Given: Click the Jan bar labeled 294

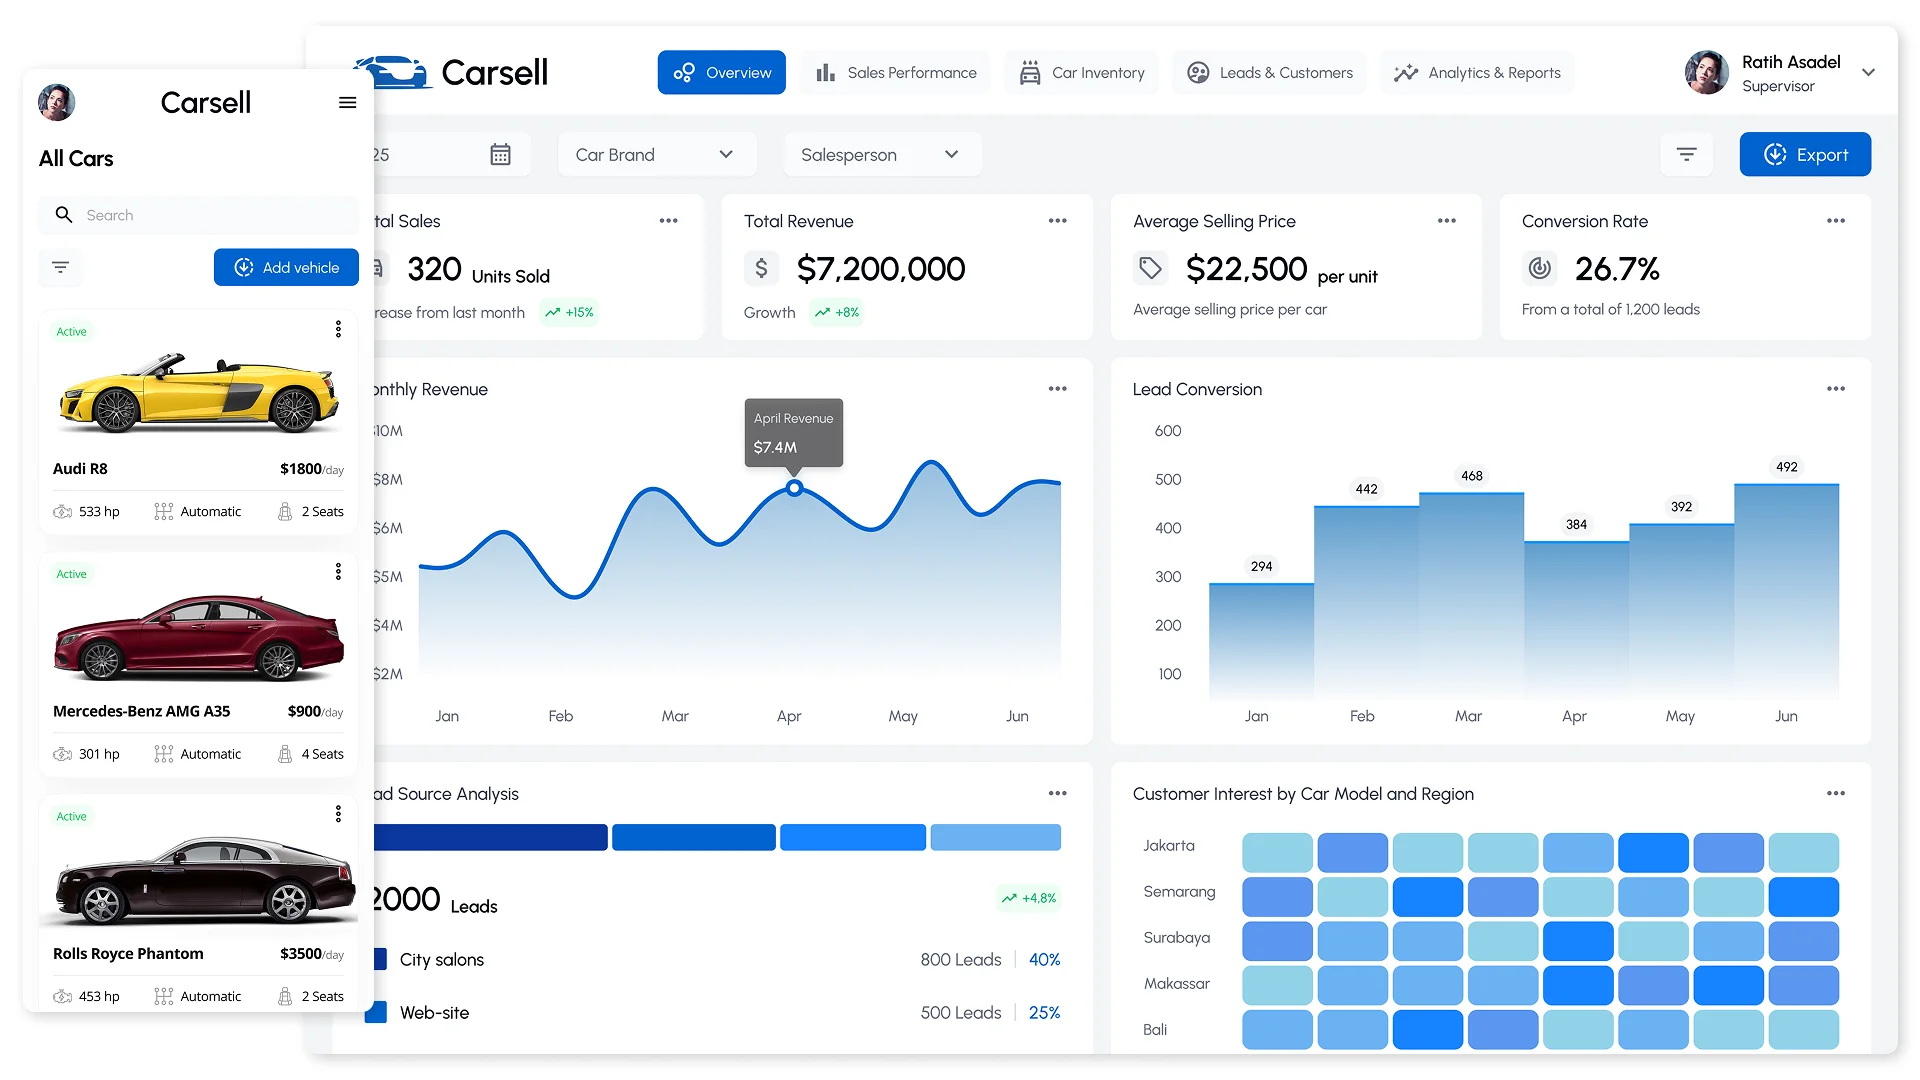Looking at the screenshot, I should [1261, 640].
